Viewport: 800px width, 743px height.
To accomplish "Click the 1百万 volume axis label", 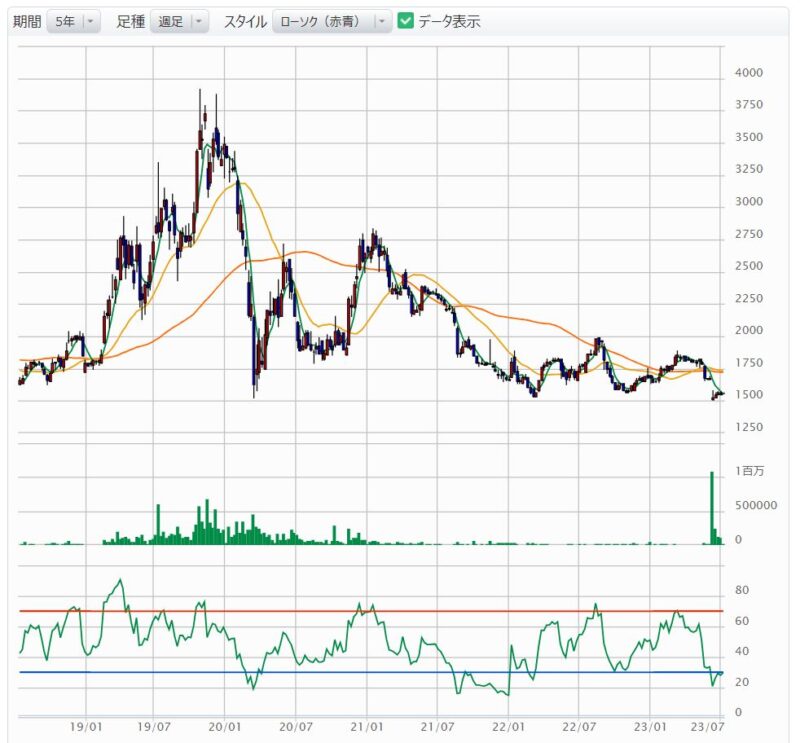I will 749,470.
